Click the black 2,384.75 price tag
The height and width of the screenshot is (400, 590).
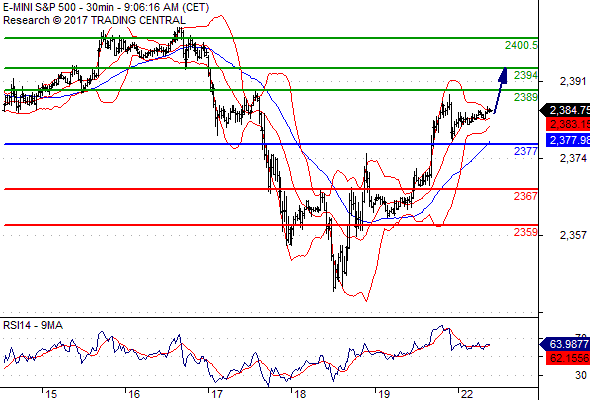pyautogui.click(x=565, y=110)
